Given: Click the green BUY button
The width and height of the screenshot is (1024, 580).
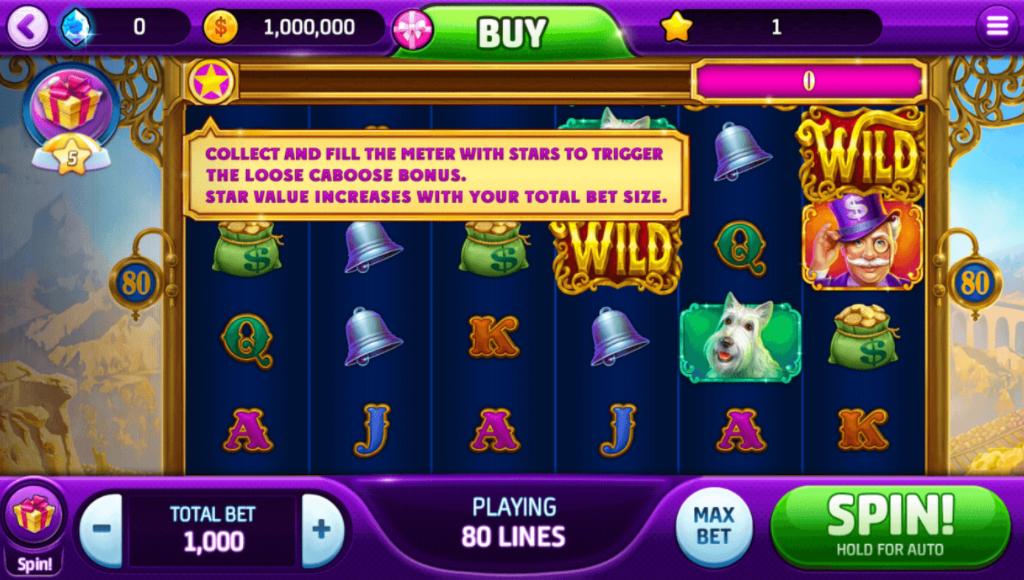Looking at the screenshot, I should point(513,33).
